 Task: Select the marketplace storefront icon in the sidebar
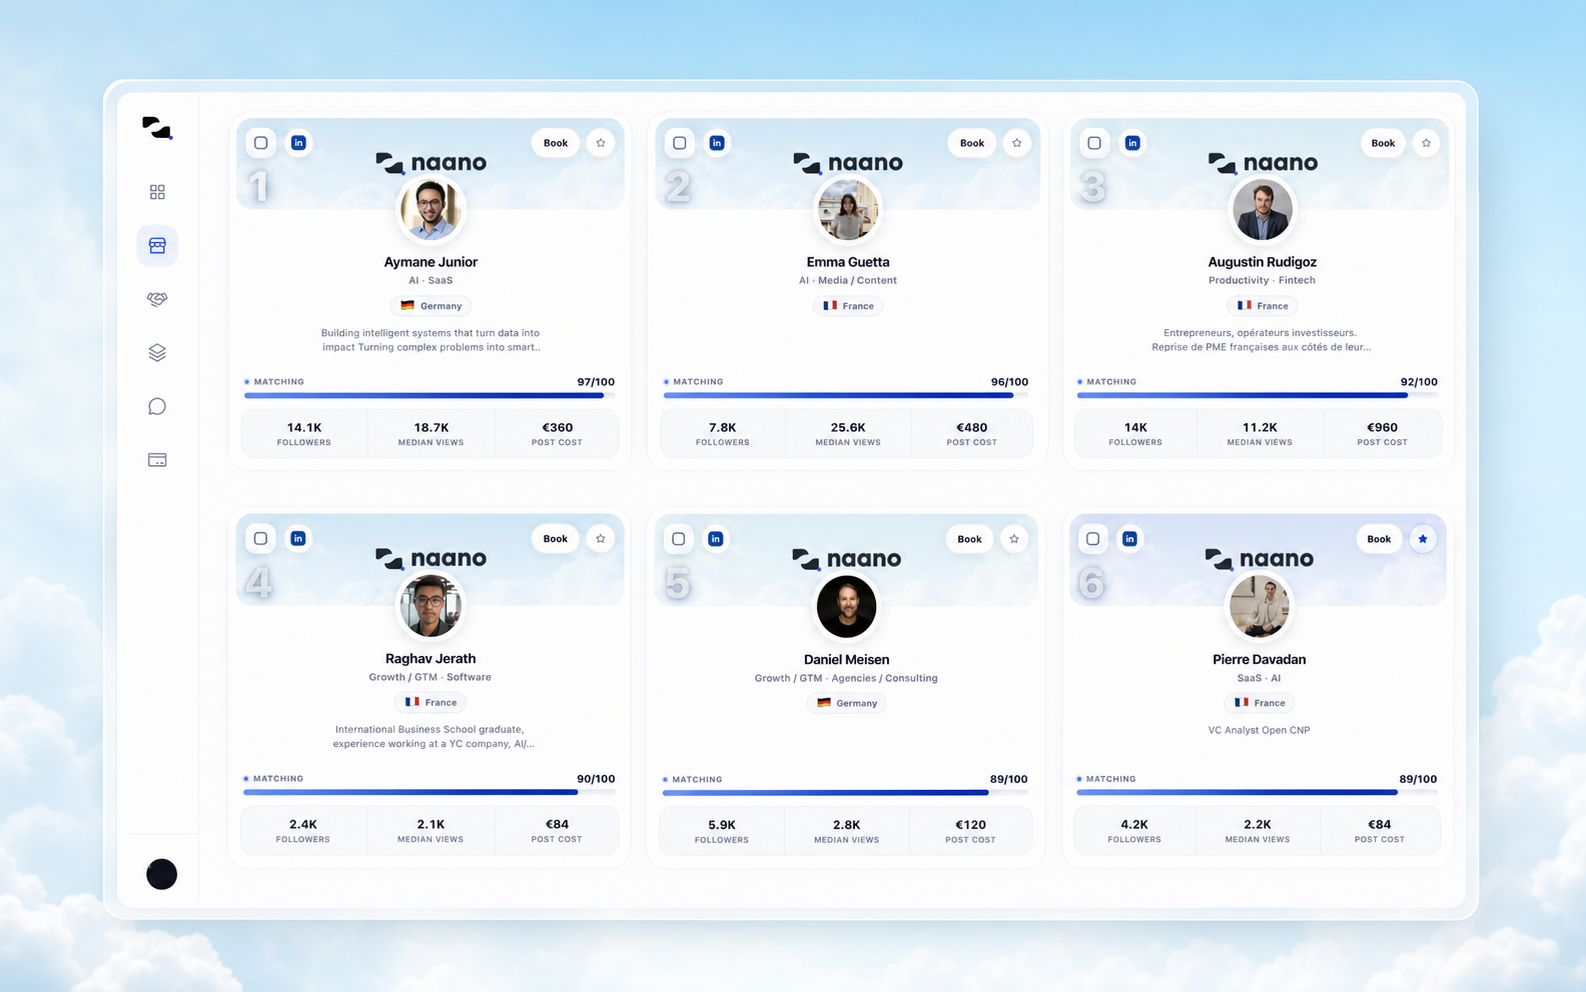[157, 245]
